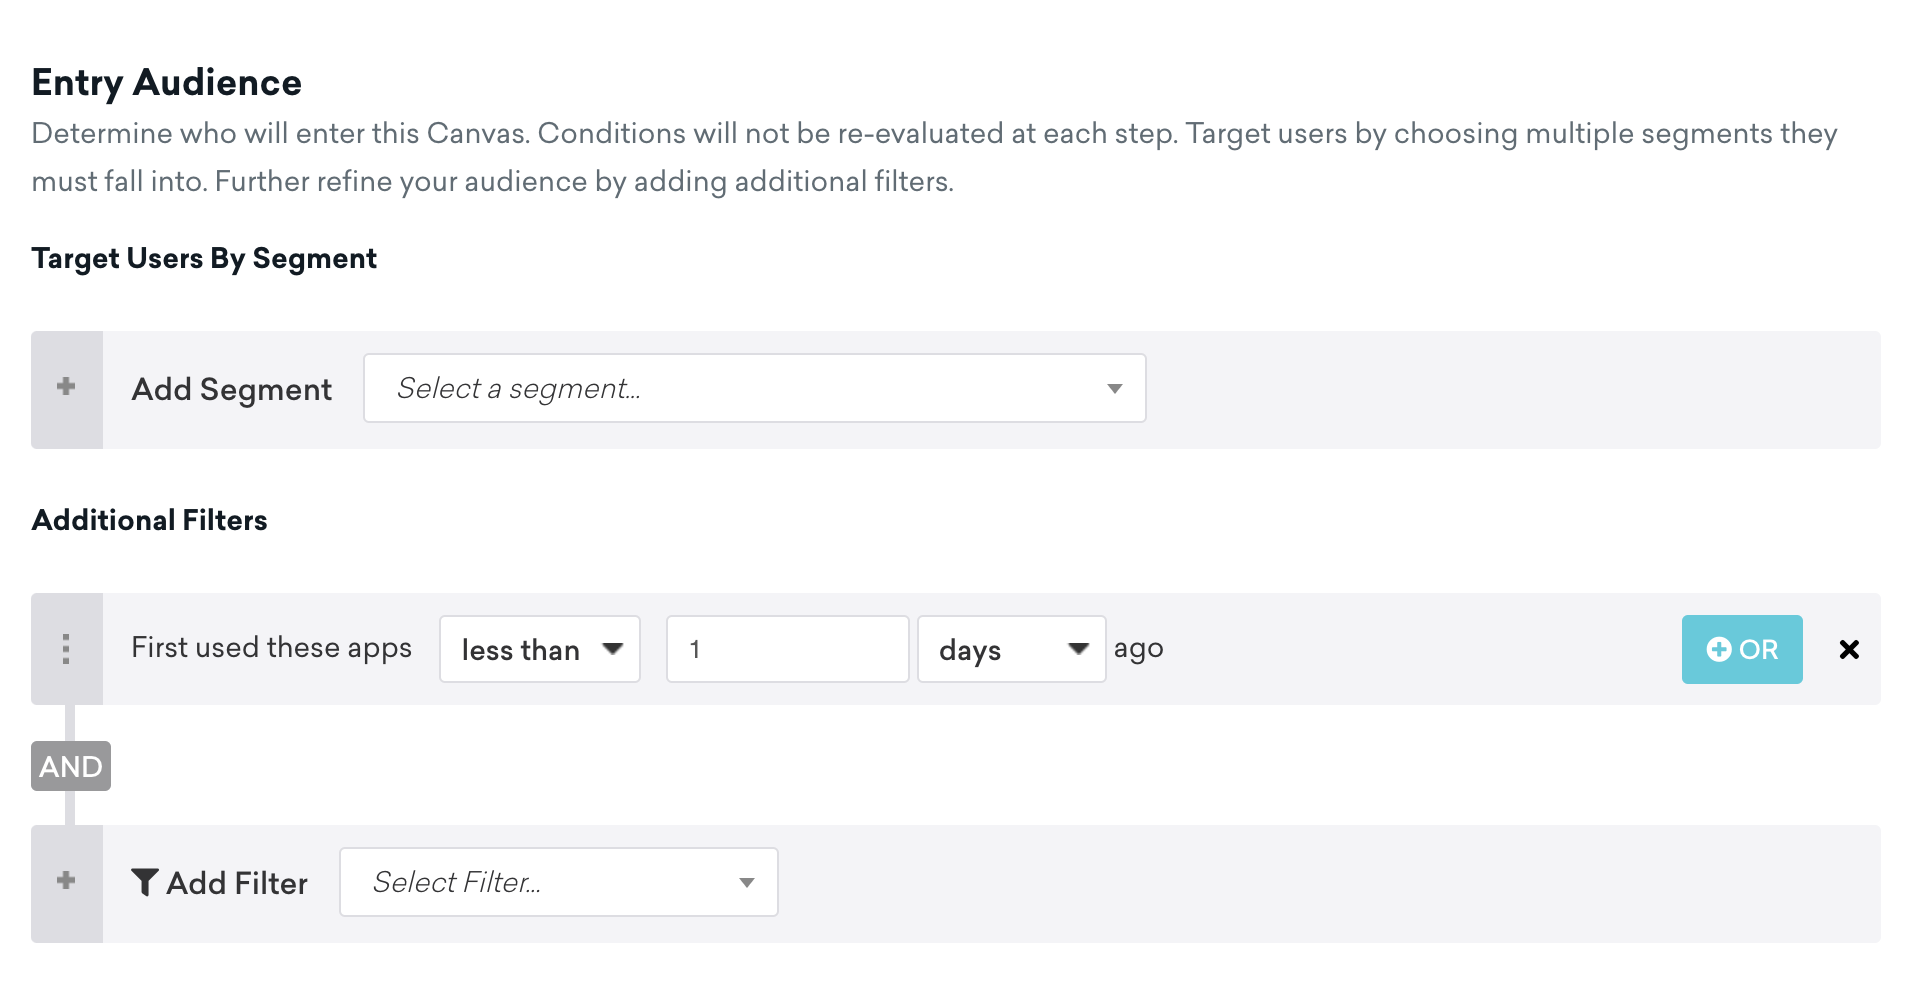
Task: Open the Select Filter dropdown
Action: [558, 882]
